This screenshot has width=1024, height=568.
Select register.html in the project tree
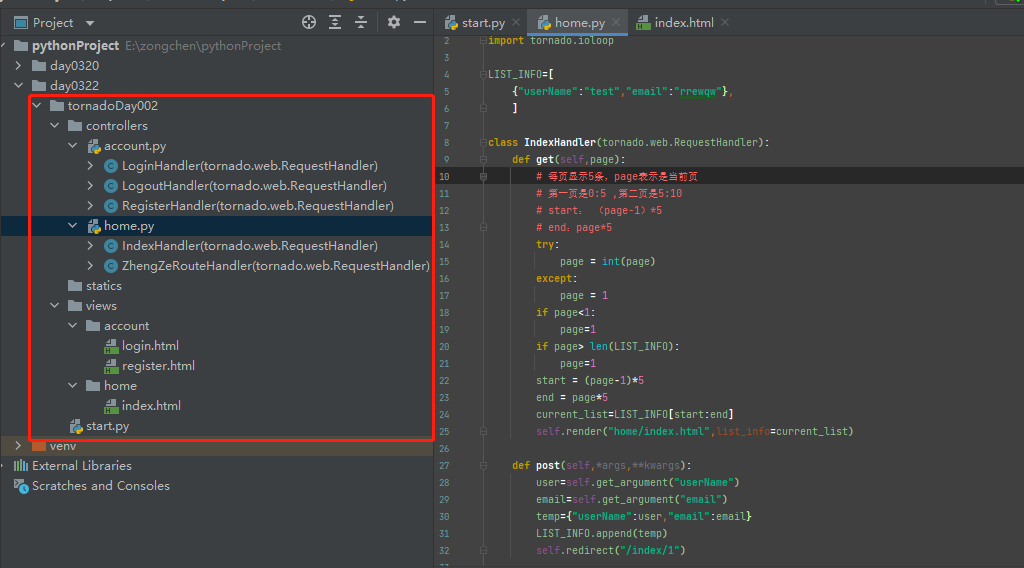157,366
